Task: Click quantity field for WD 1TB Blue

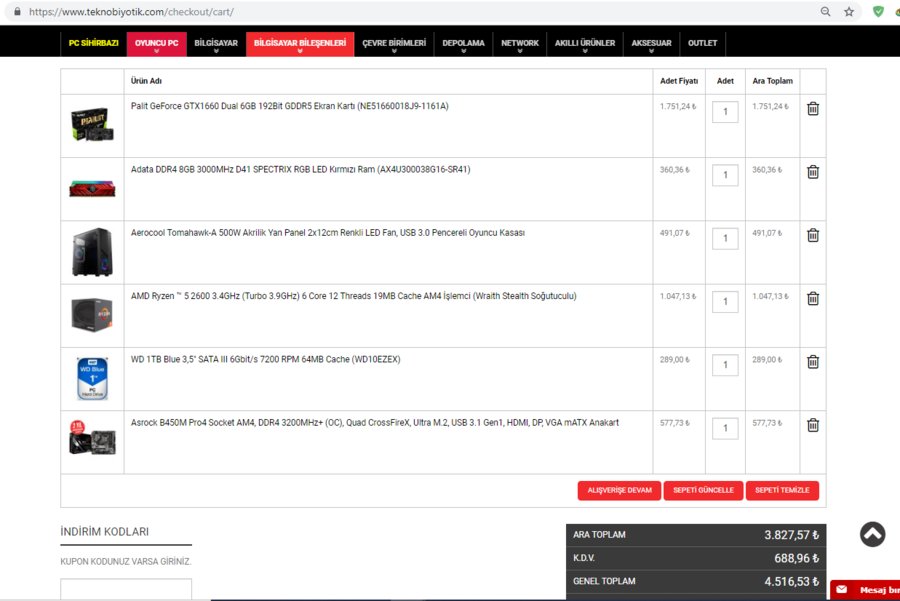Action: (x=725, y=365)
